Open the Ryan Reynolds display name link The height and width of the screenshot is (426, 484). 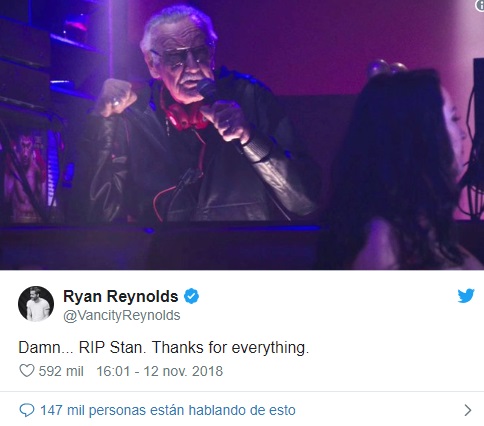point(121,296)
